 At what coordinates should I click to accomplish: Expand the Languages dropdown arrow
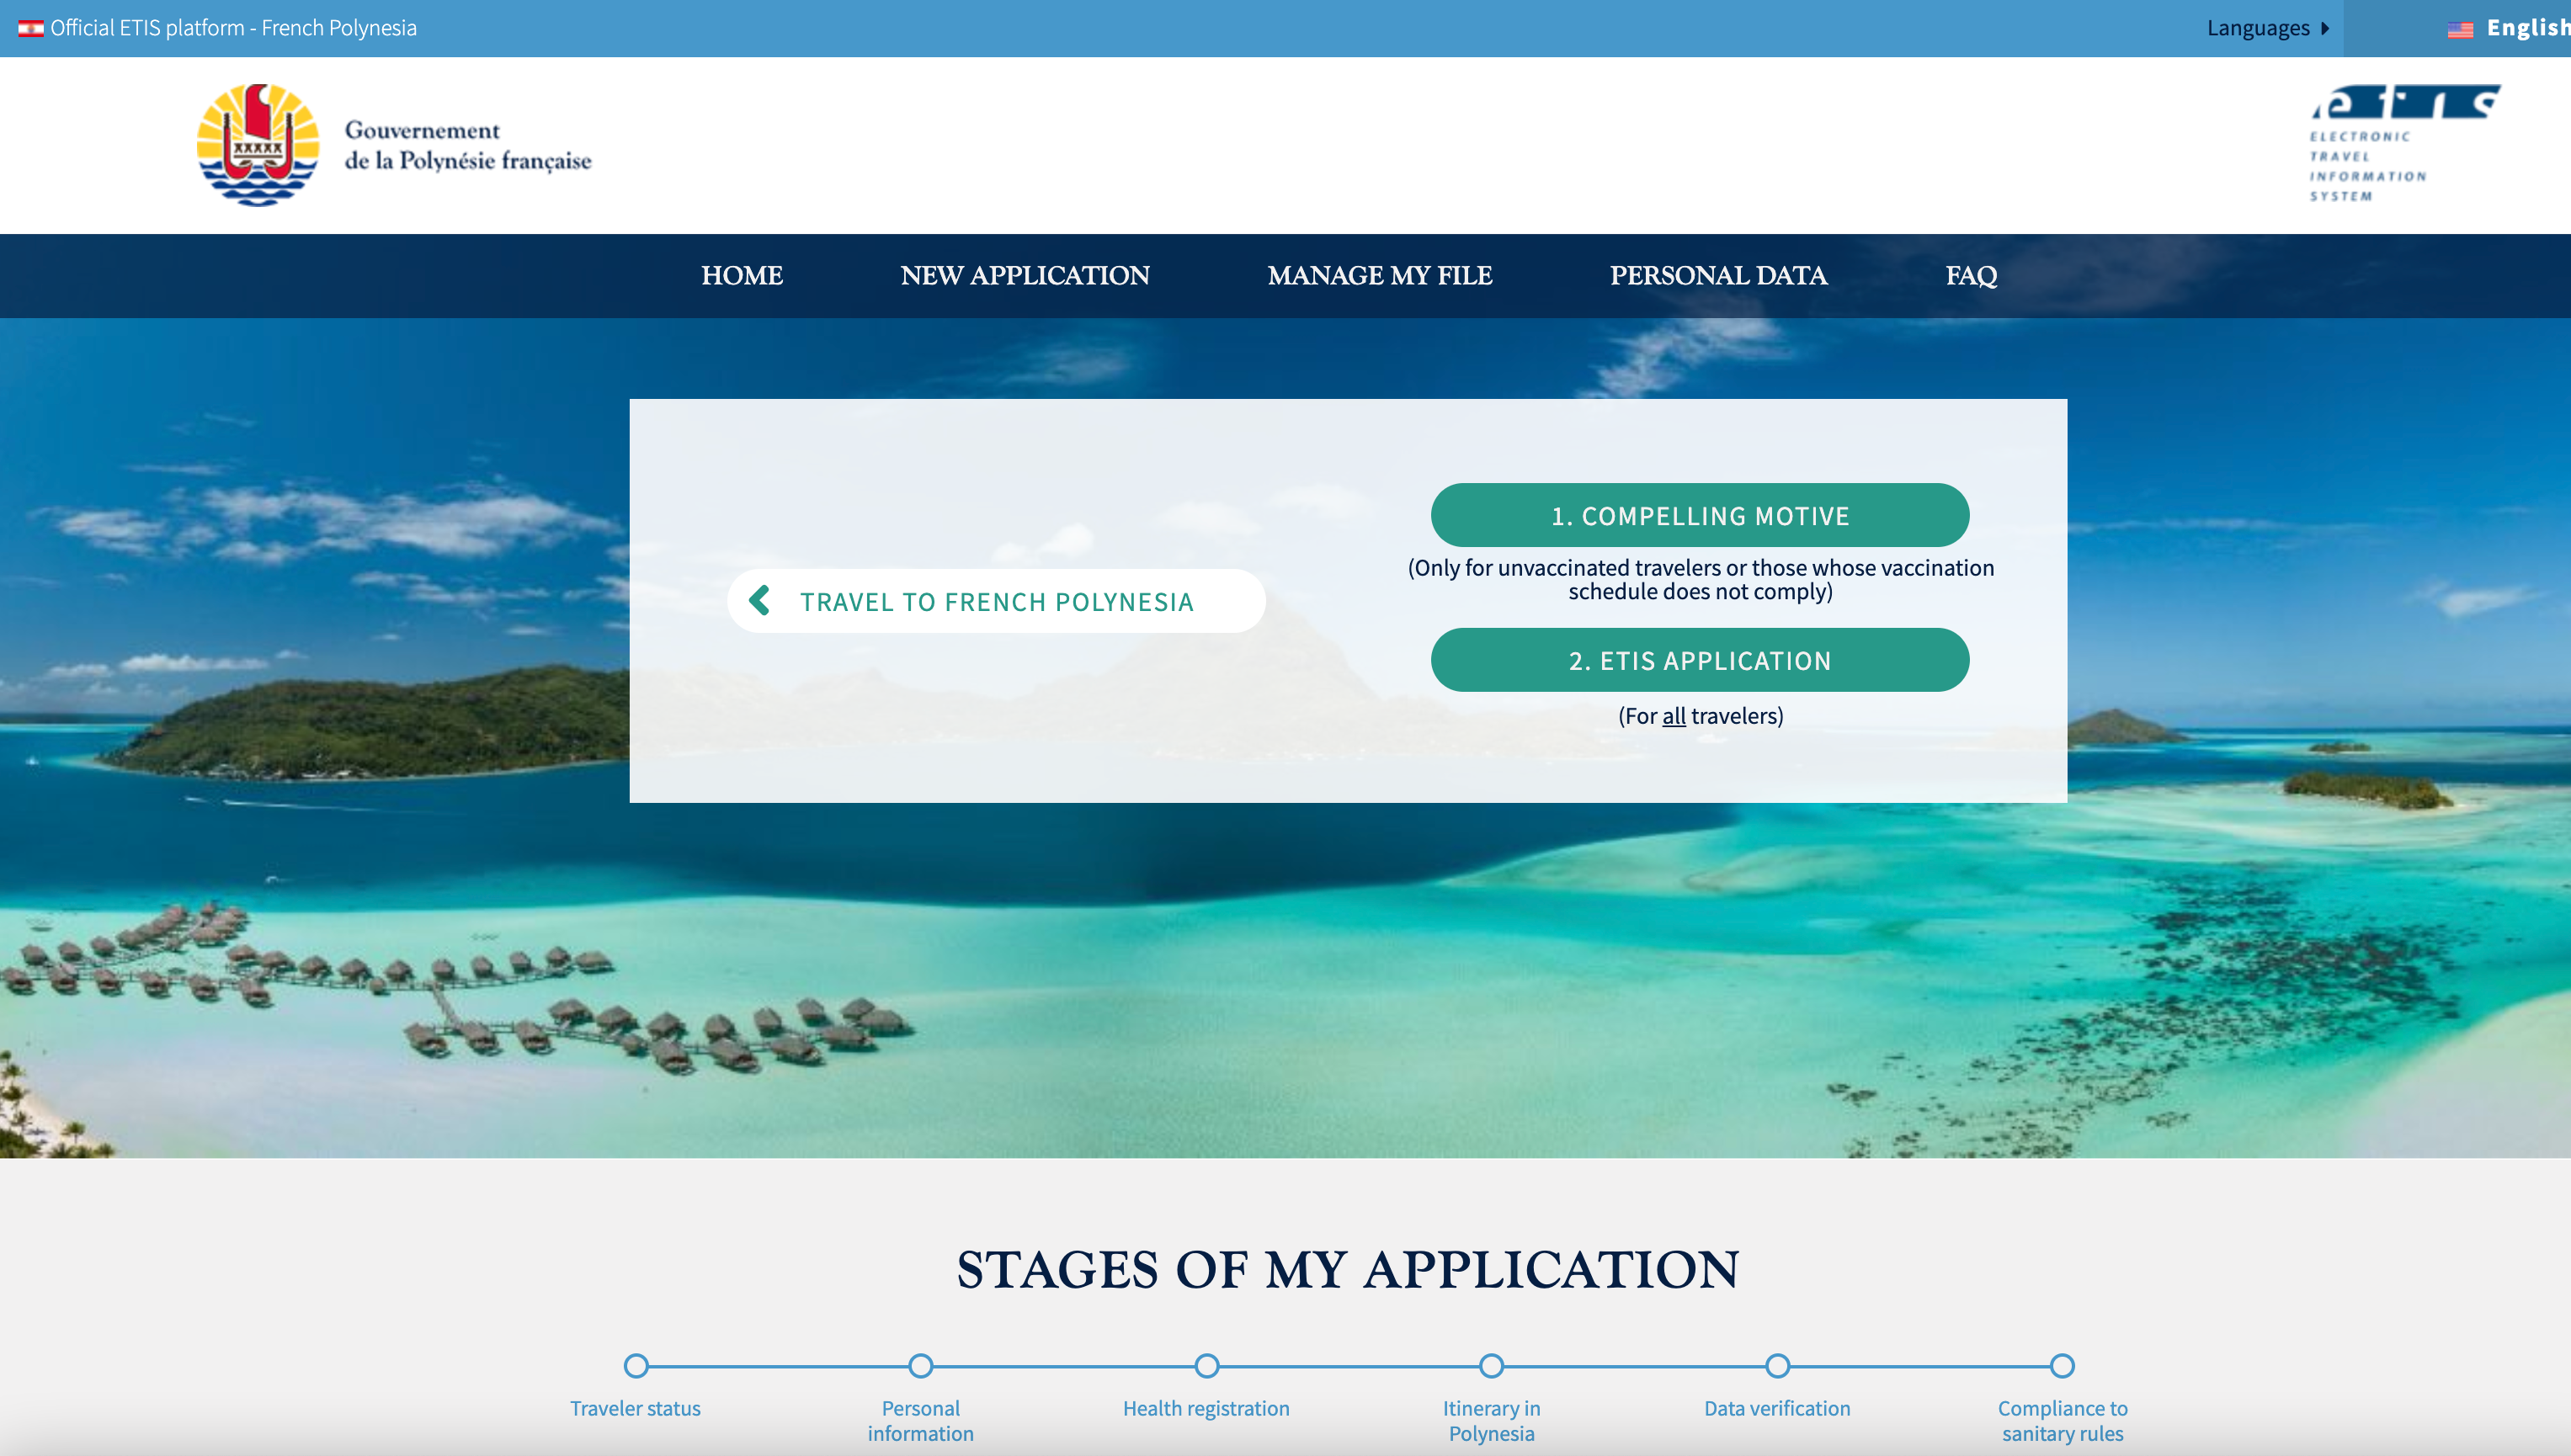pos(2325,28)
